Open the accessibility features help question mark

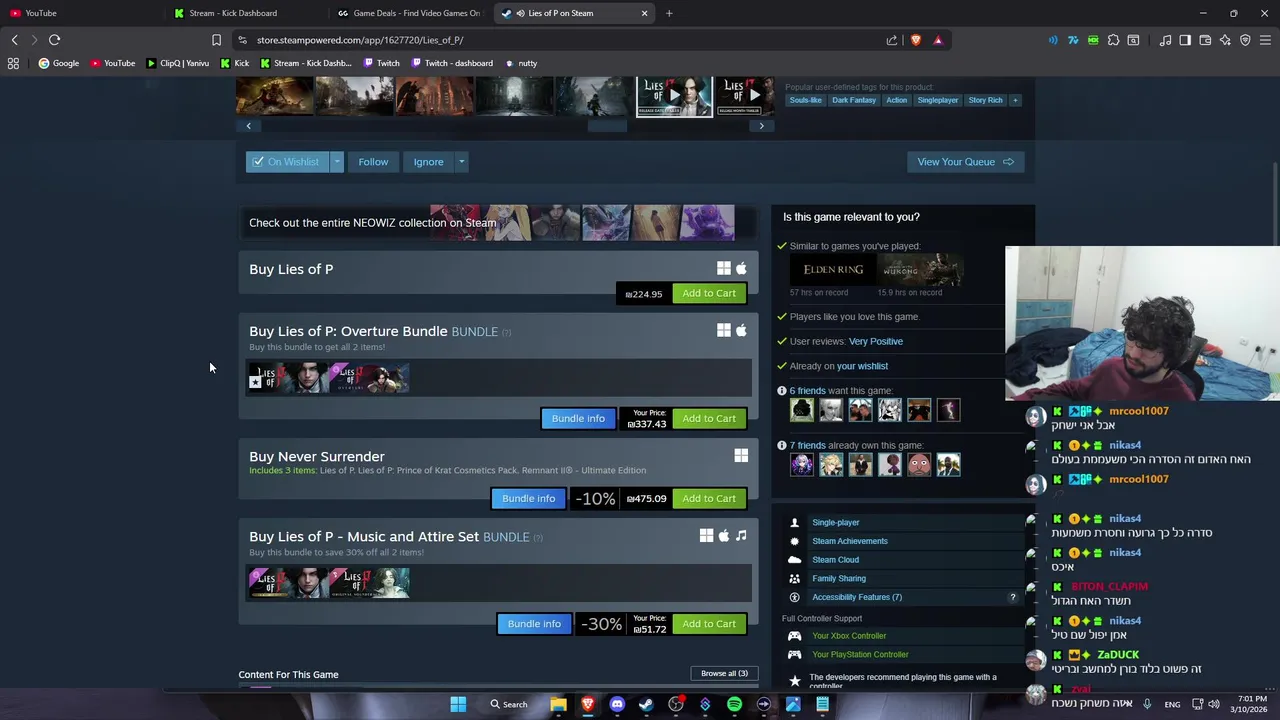(x=1012, y=597)
